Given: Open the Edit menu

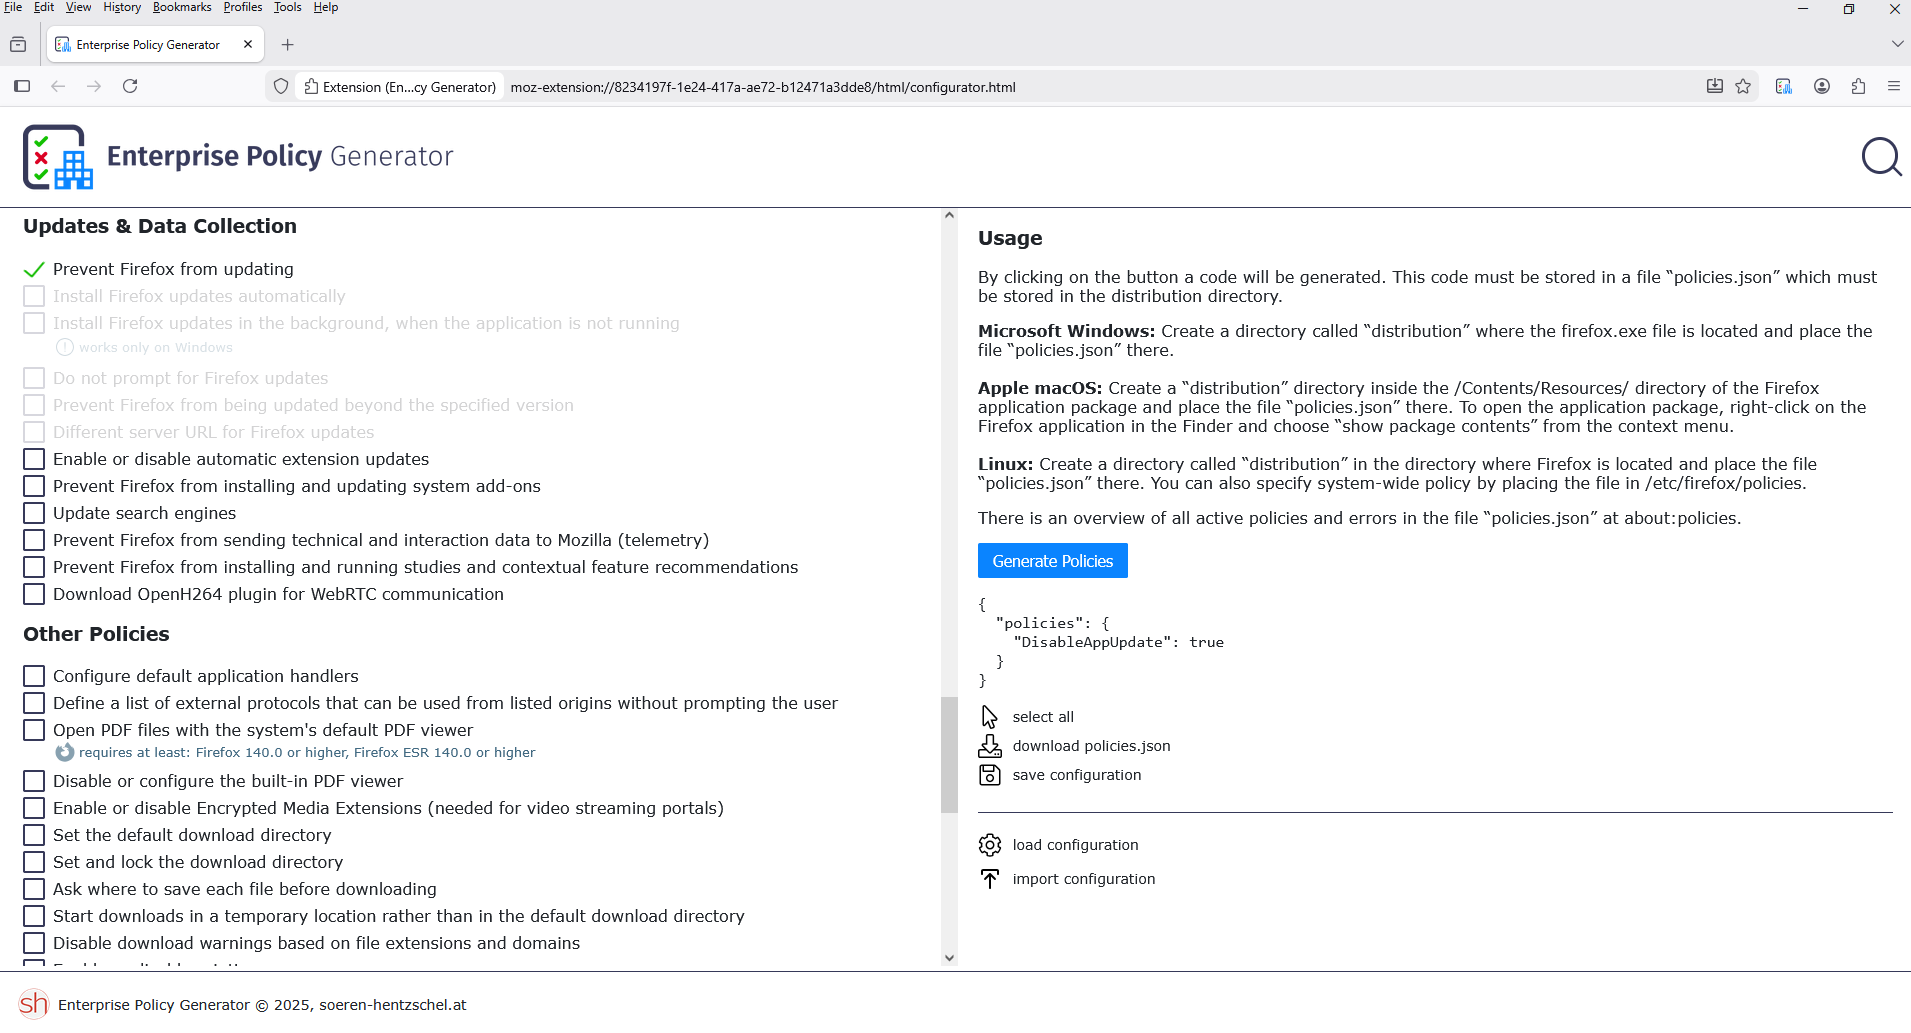Looking at the screenshot, I should pos(44,7).
